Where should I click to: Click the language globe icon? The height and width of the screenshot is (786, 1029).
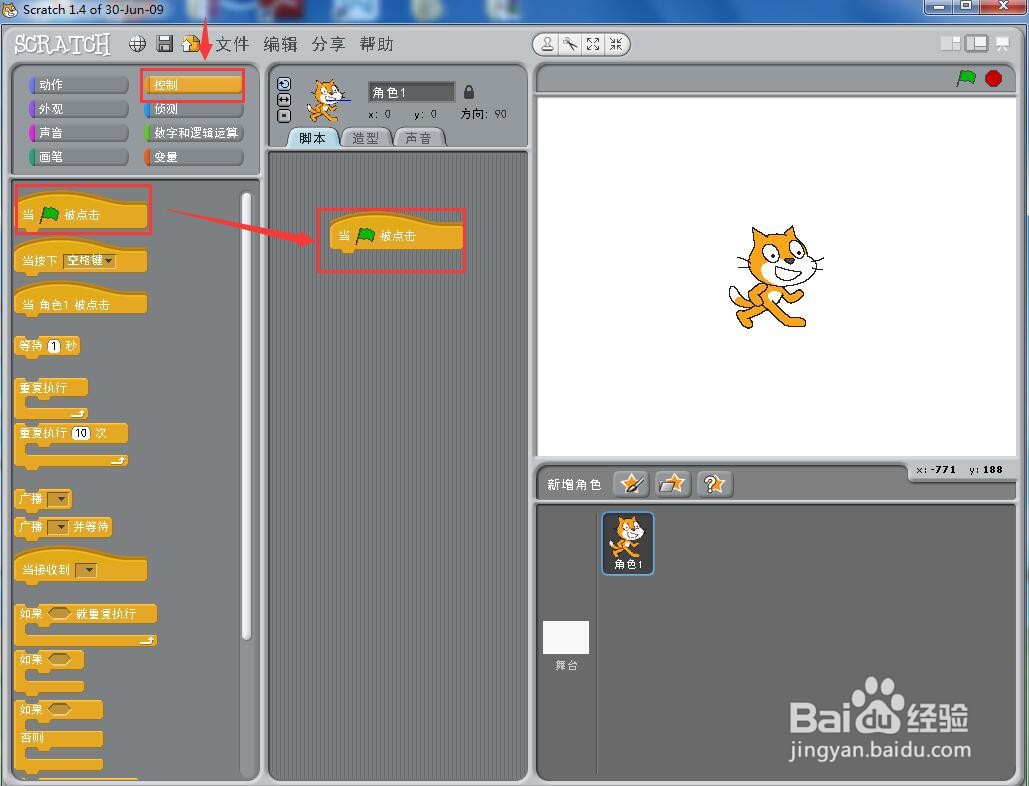pos(137,44)
